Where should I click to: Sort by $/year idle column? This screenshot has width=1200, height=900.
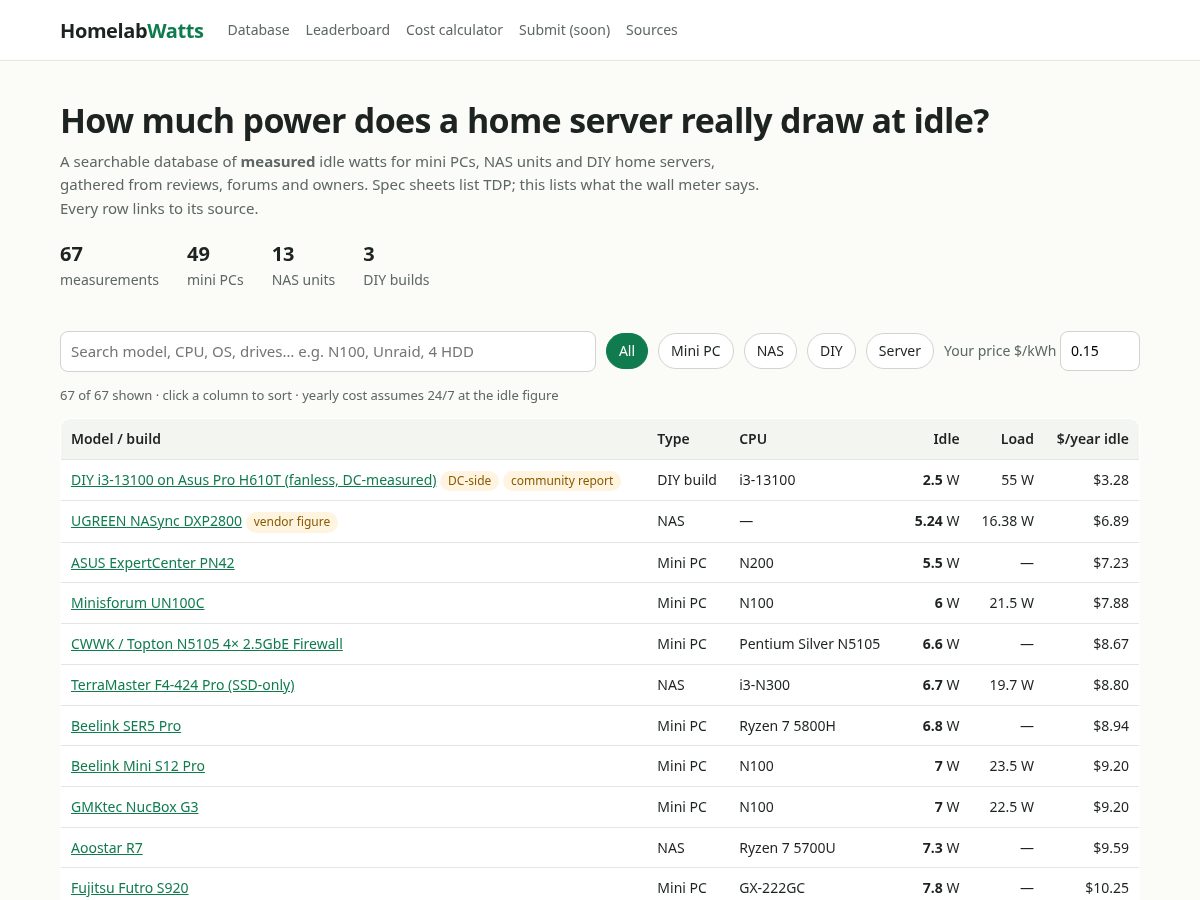[x=1092, y=439]
